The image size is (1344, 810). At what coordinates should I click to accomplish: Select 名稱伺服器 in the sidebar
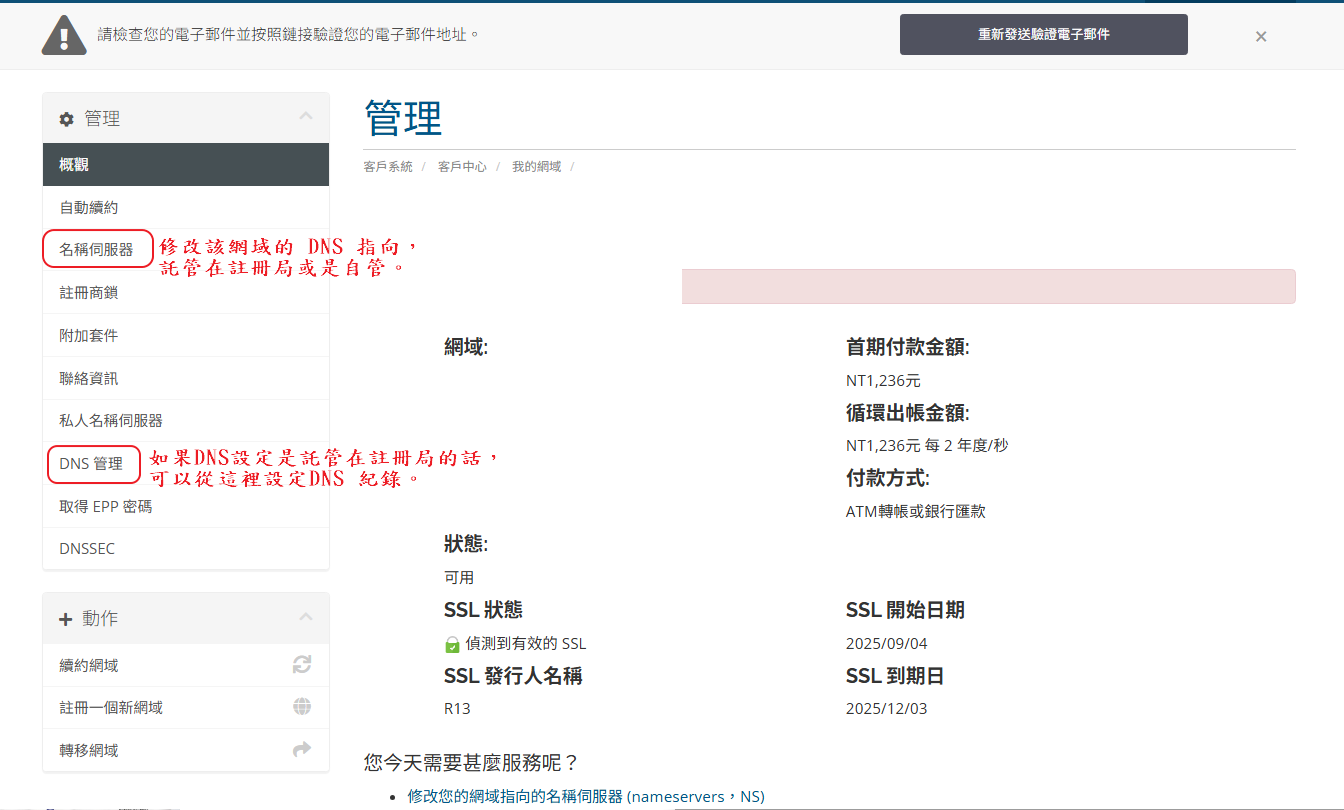[96, 250]
